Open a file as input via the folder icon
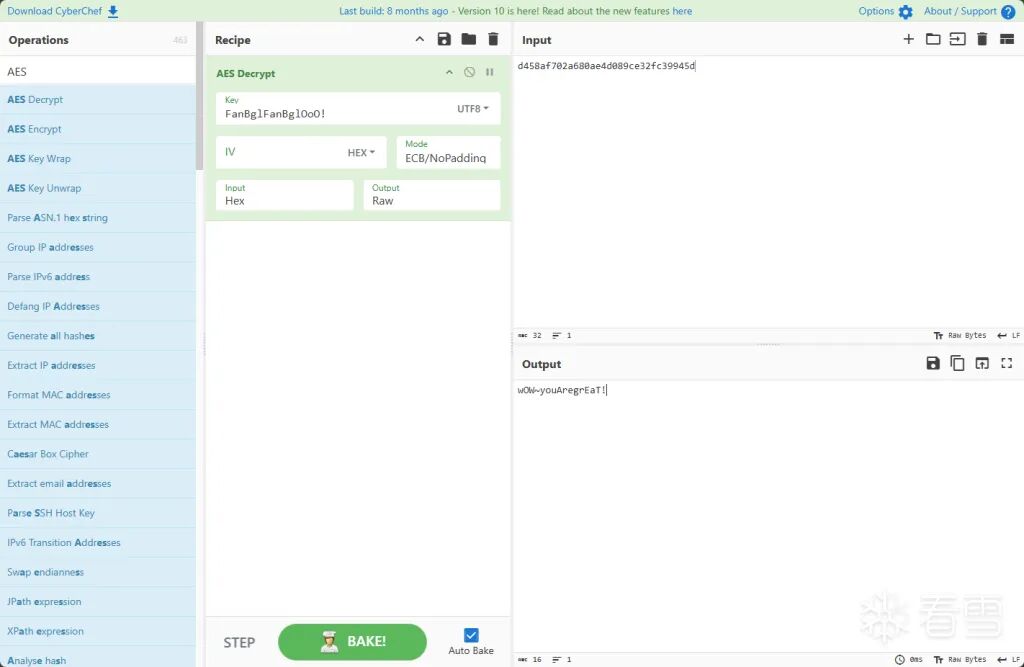Screen dimensions: 1024x667 (x=933, y=39)
